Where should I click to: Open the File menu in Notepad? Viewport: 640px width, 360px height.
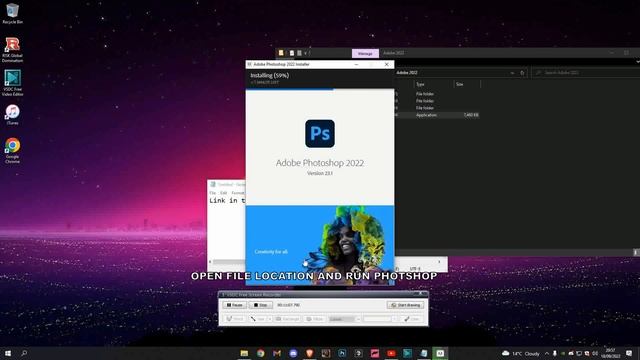pyautogui.click(x=213, y=193)
